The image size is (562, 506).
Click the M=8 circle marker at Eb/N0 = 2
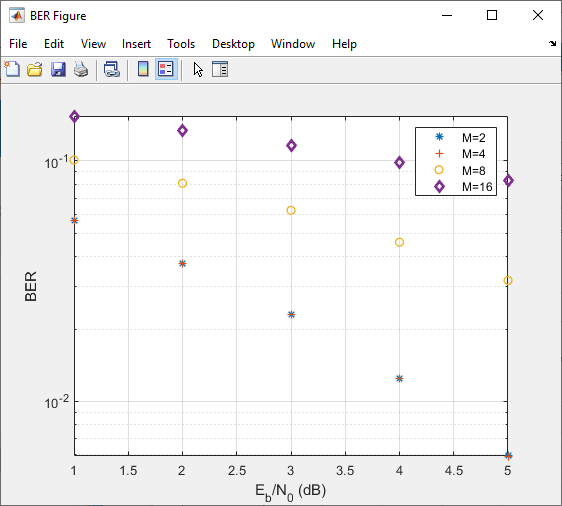[x=182, y=183]
